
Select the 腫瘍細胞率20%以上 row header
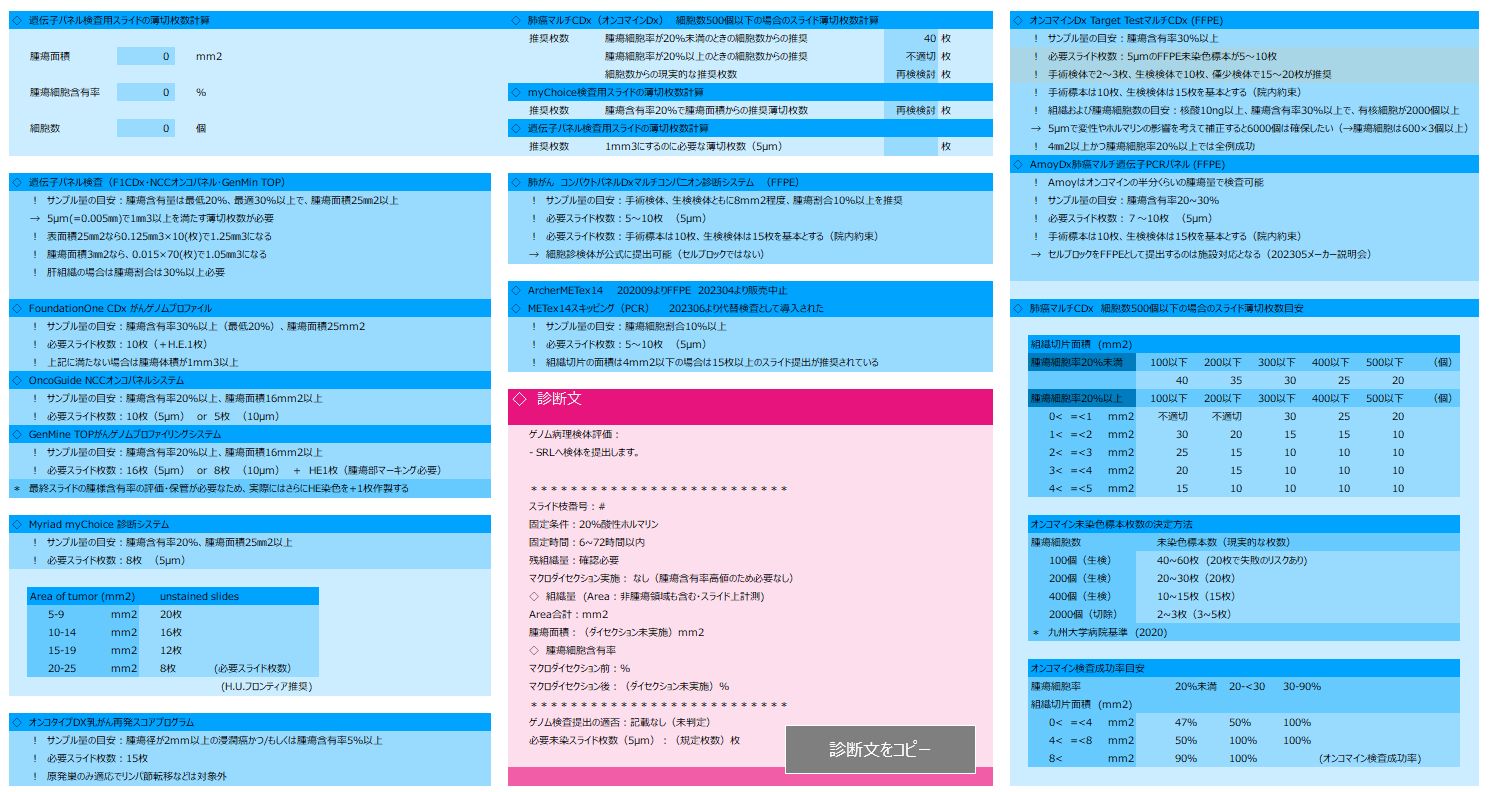1082,398
